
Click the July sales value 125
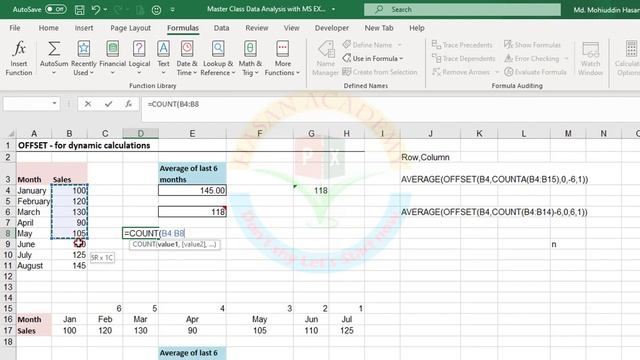pos(69,255)
